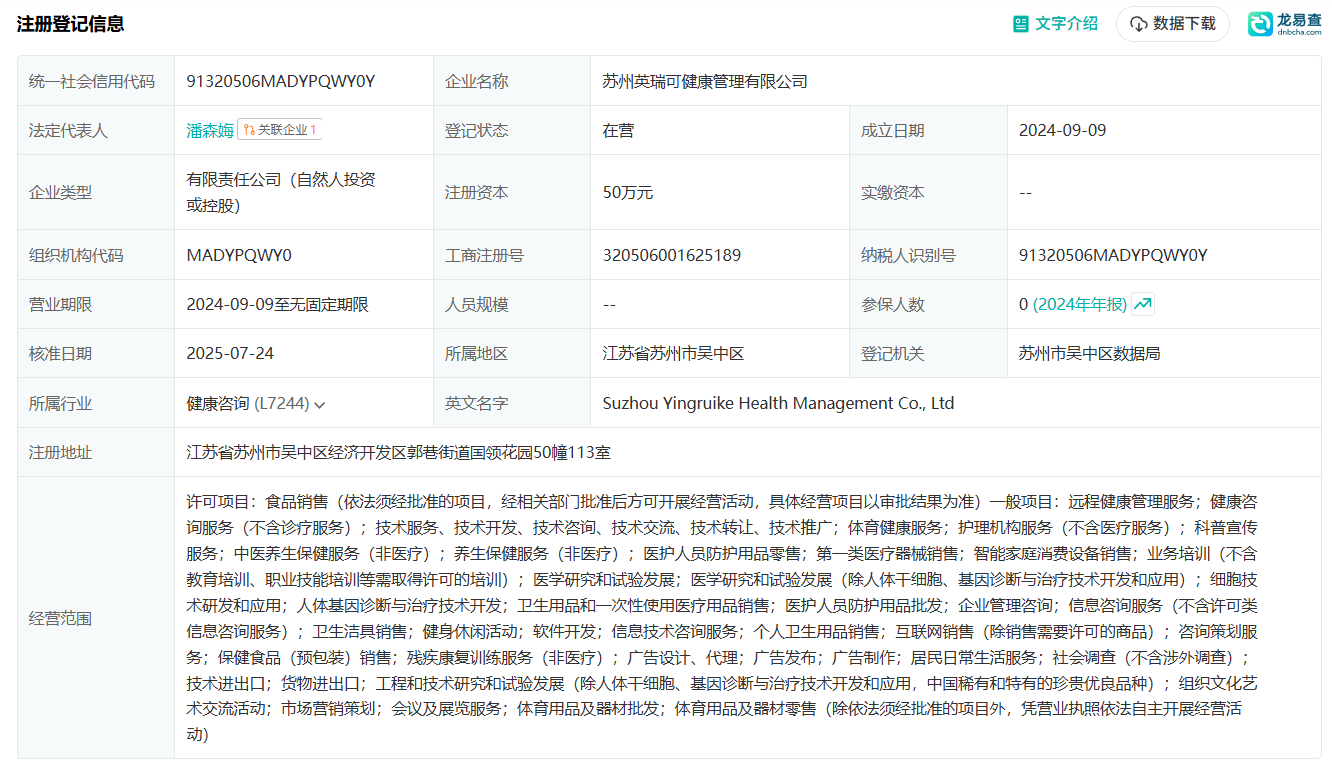The height and width of the screenshot is (765, 1332).
Task: Click the trend chart icon beside 年报
Action: (1143, 304)
